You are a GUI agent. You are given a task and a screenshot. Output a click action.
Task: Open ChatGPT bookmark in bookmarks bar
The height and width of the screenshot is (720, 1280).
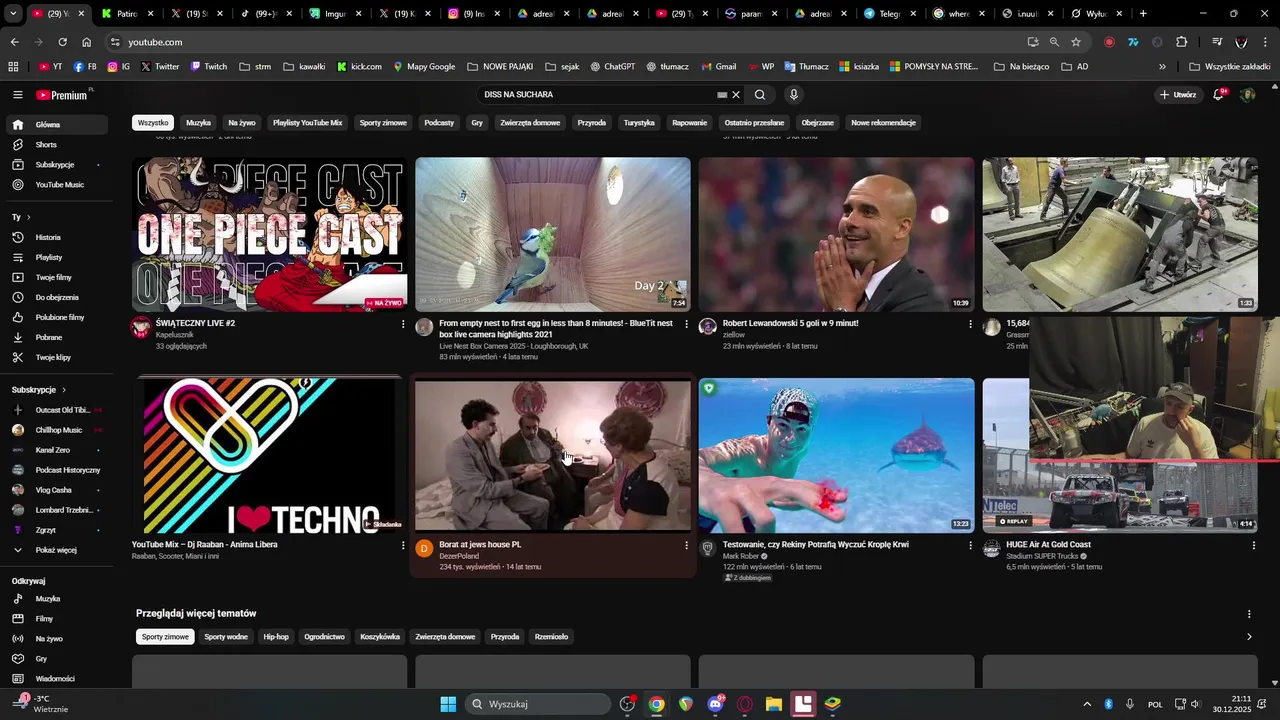click(x=612, y=67)
